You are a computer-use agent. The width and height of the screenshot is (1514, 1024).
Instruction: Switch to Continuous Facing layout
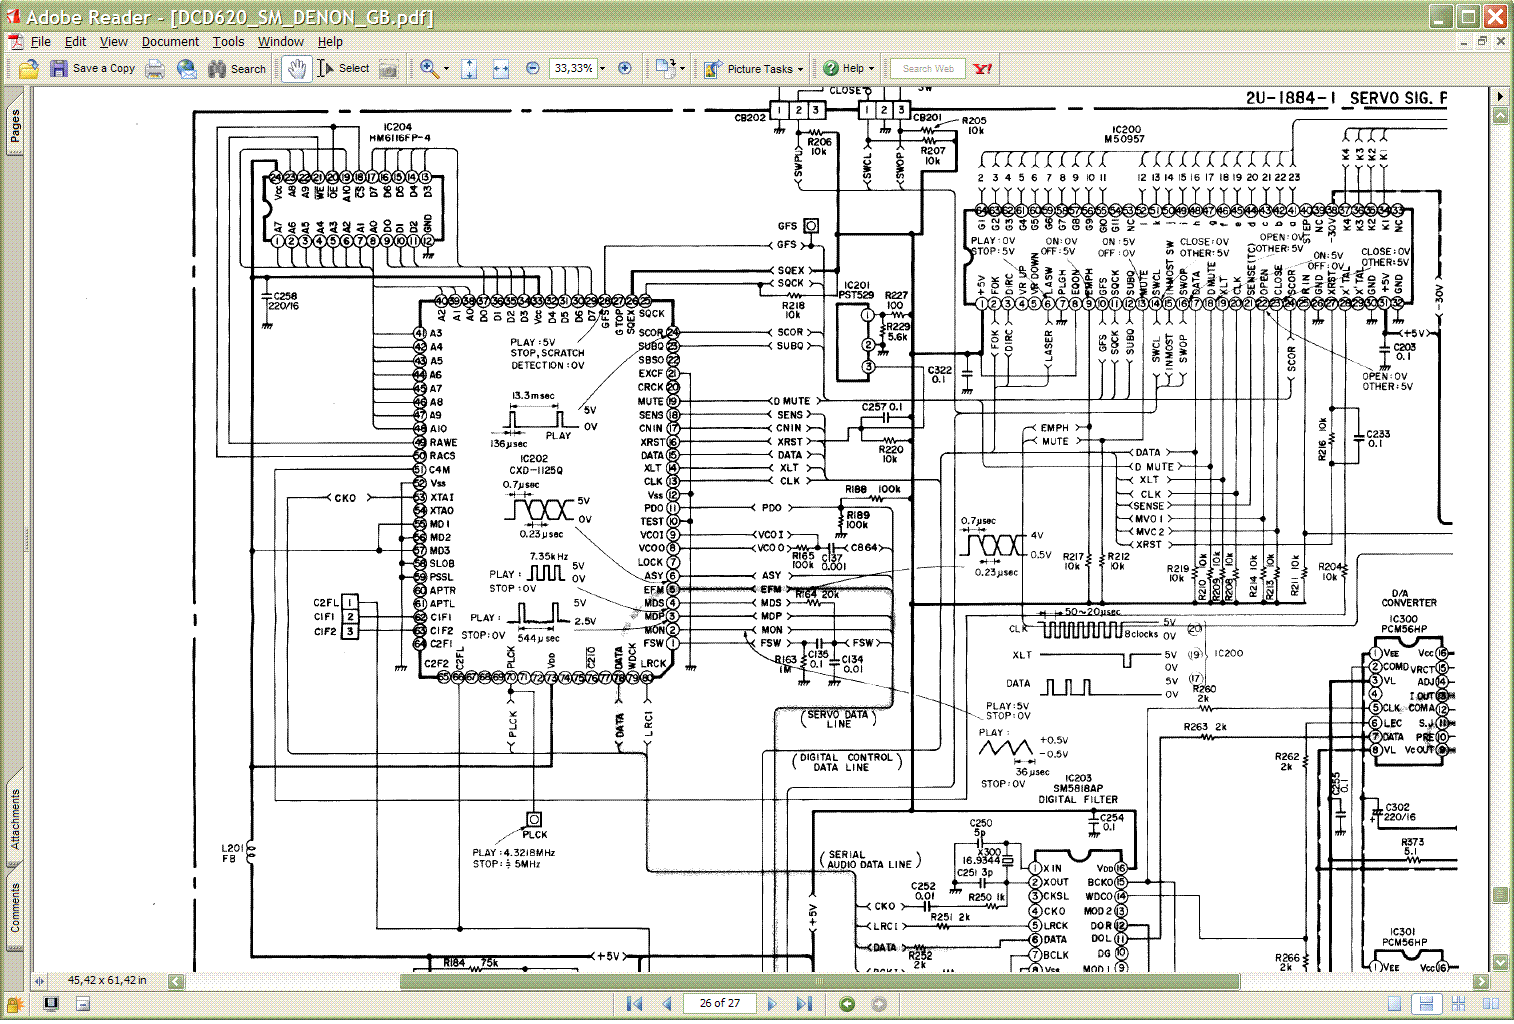point(1458,1004)
